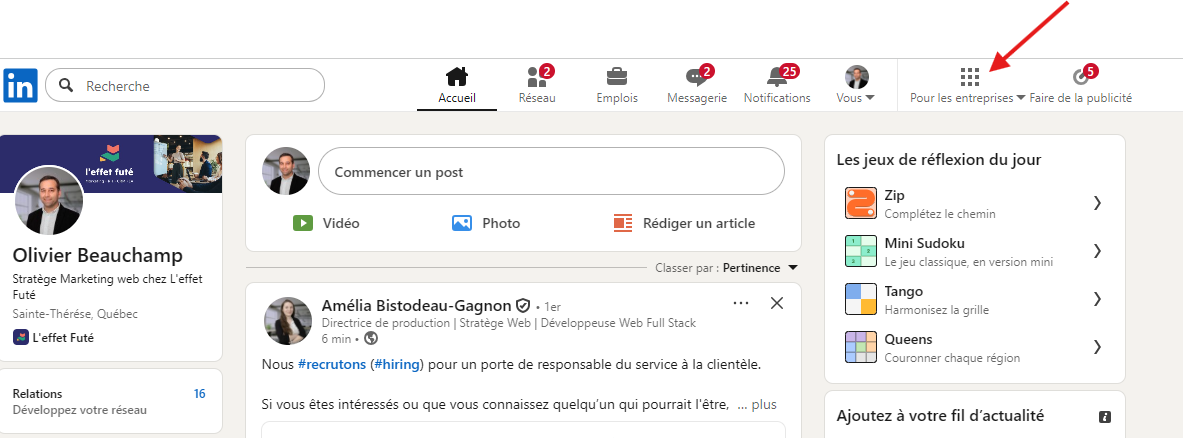Screen dimensions: 1183x438
Task: Open the Zip game chevron
Action: coord(1097,203)
